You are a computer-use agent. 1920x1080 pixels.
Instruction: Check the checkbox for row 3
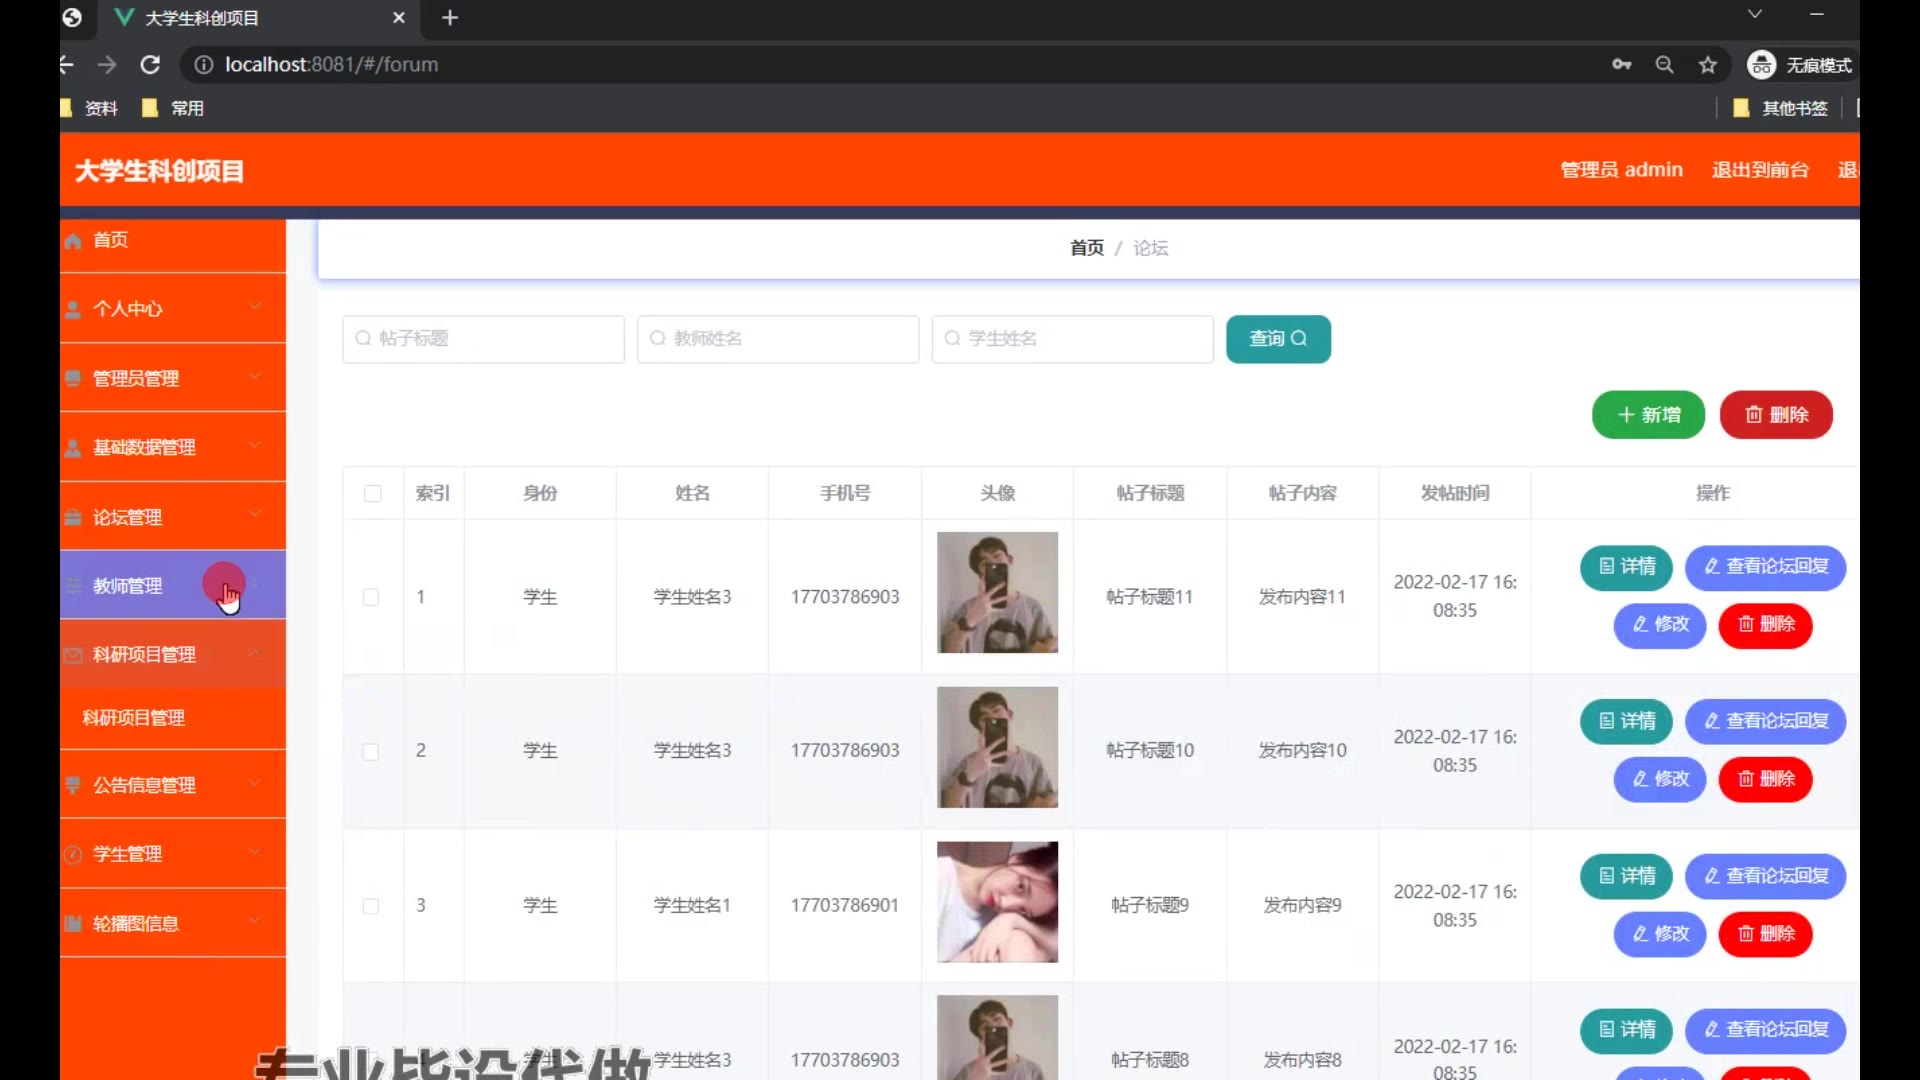(371, 906)
